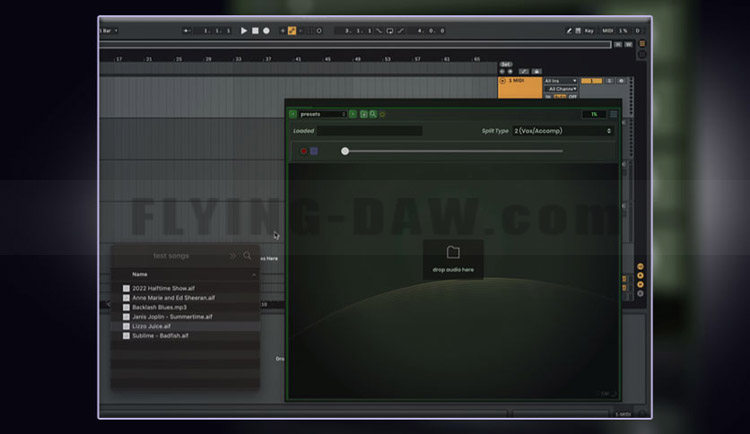Image resolution: width=750 pixels, height=434 pixels.
Task: Open the All Channels dropdown
Action: tap(562, 89)
